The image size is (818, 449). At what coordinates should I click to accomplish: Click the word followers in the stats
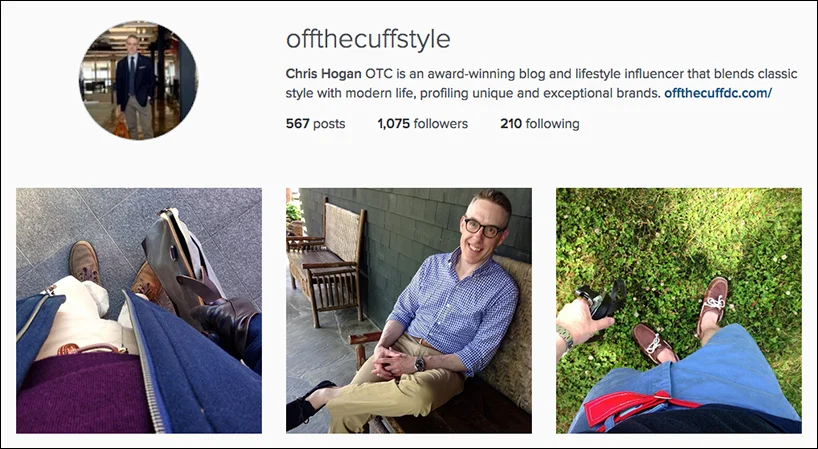point(441,124)
